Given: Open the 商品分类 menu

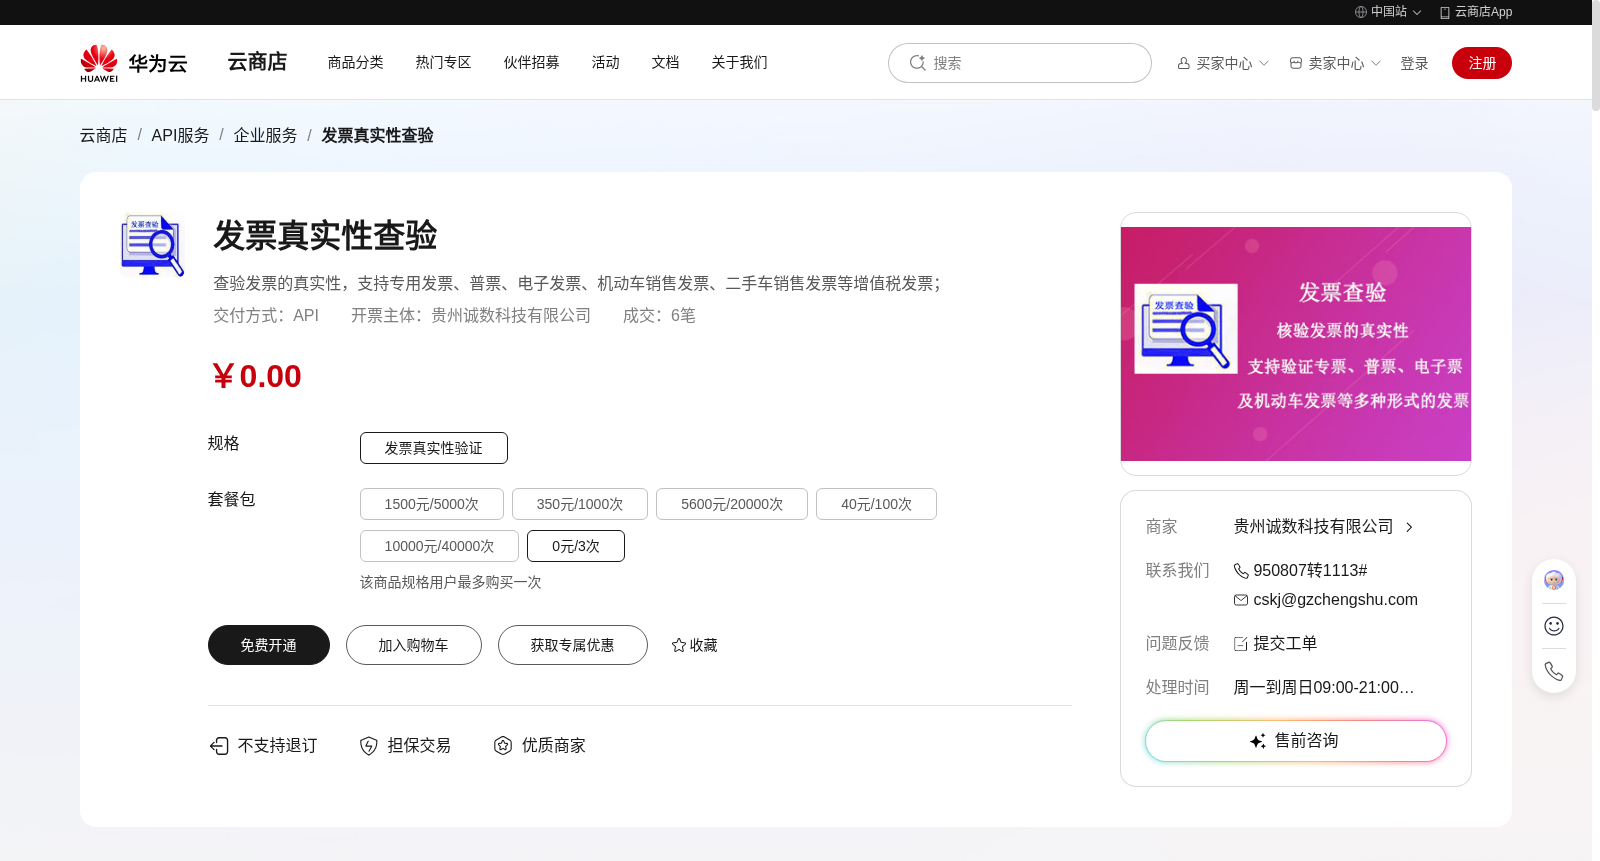Looking at the screenshot, I should [x=356, y=62].
